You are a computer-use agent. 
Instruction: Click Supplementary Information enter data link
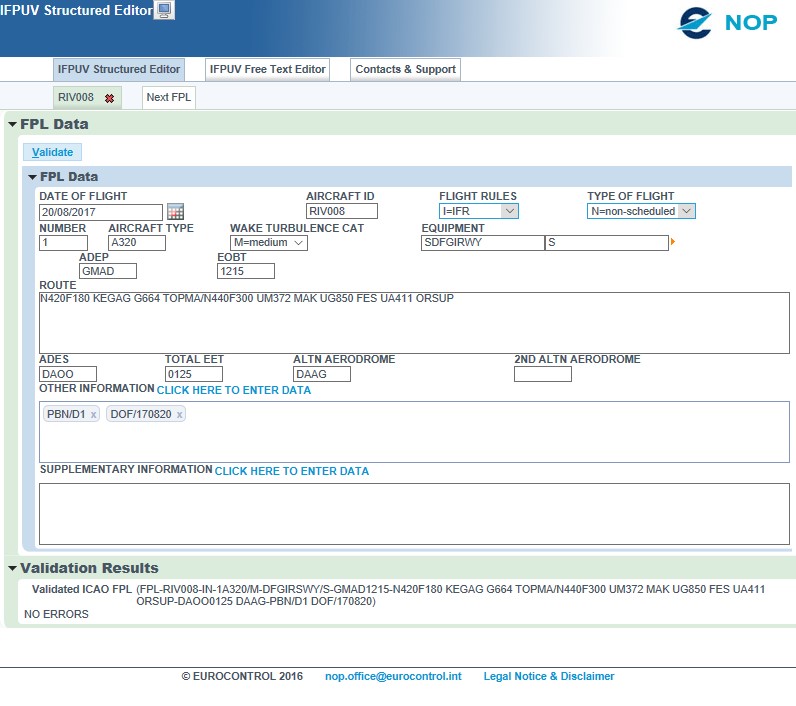point(291,472)
